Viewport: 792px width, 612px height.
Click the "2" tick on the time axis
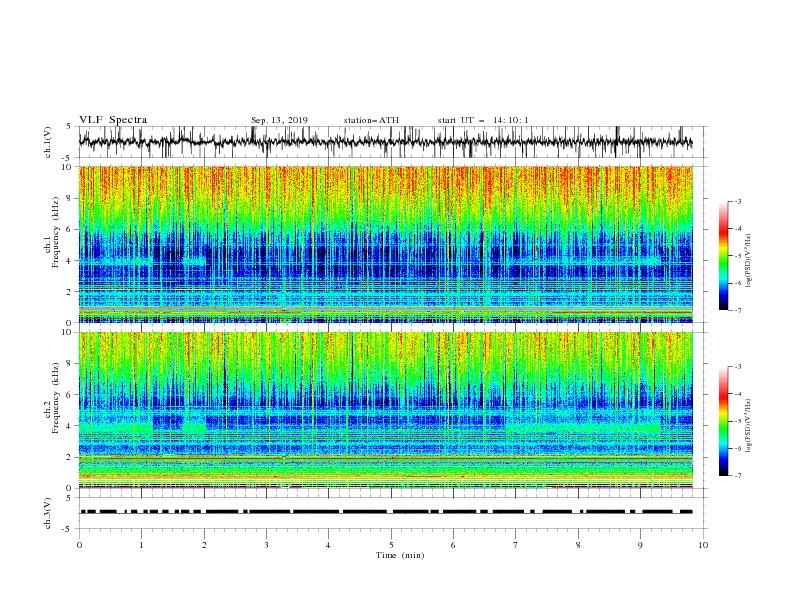tap(204, 545)
